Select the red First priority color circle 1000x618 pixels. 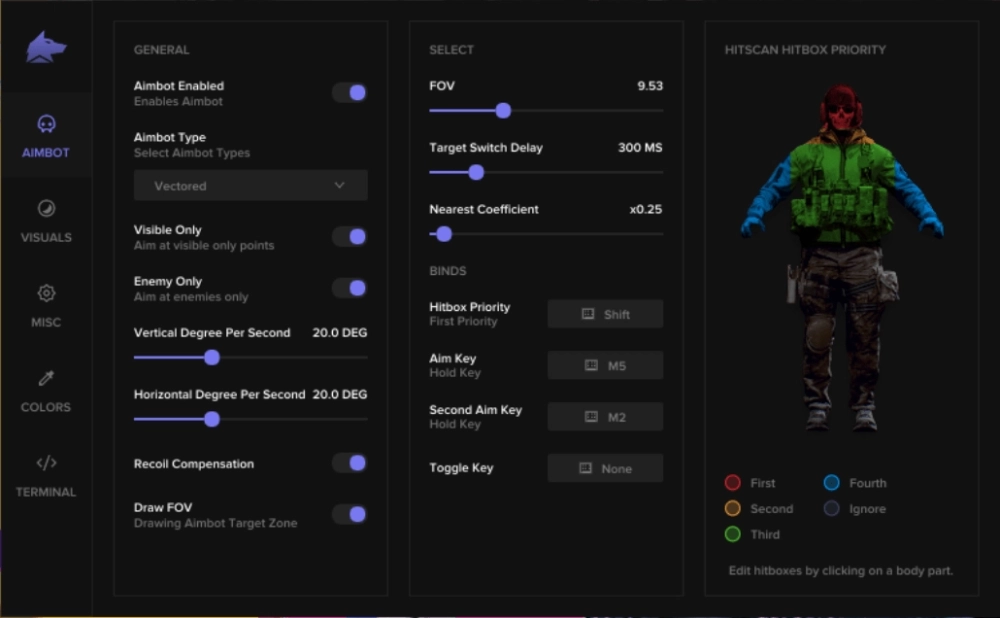pos(733,482)
